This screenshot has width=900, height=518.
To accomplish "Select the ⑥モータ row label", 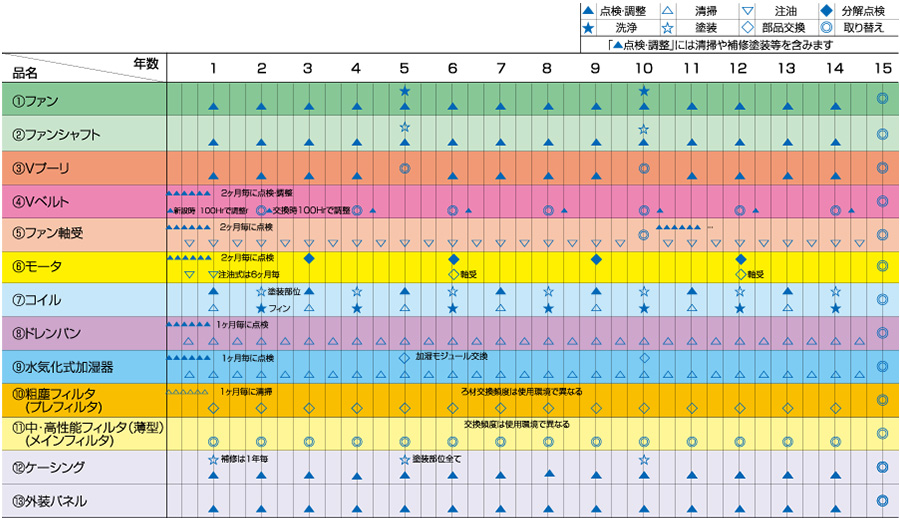I will [37, 266].
